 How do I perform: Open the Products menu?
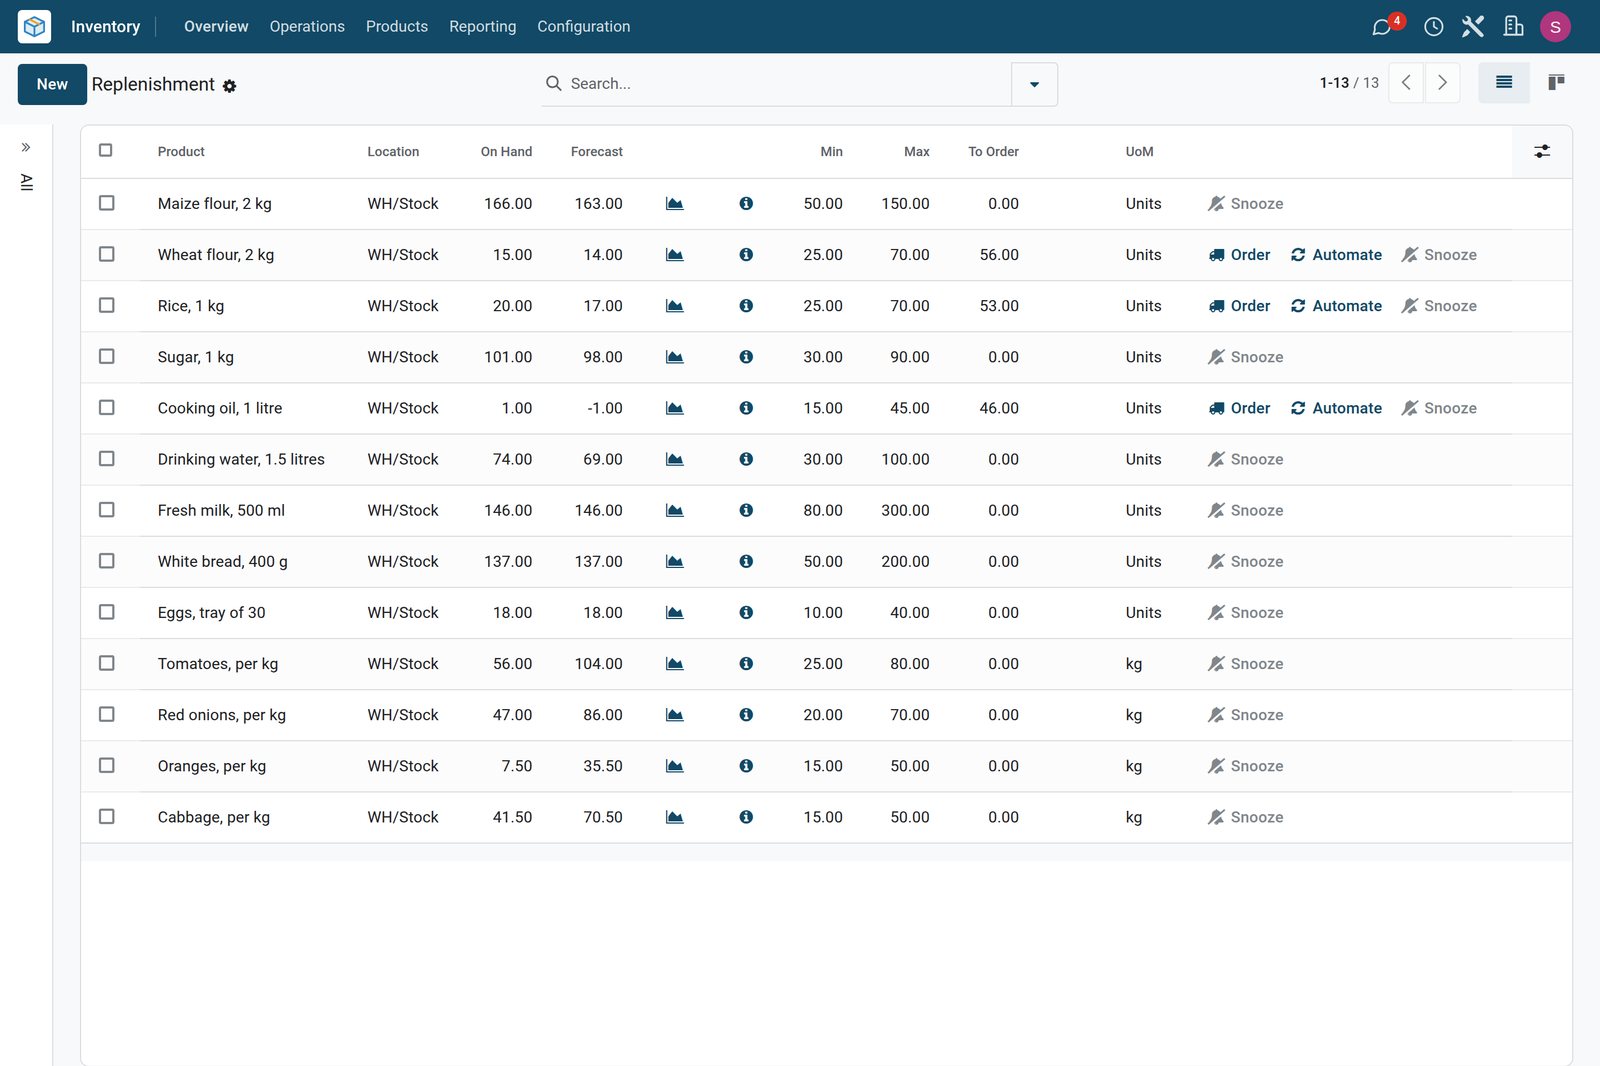[397, 27]
